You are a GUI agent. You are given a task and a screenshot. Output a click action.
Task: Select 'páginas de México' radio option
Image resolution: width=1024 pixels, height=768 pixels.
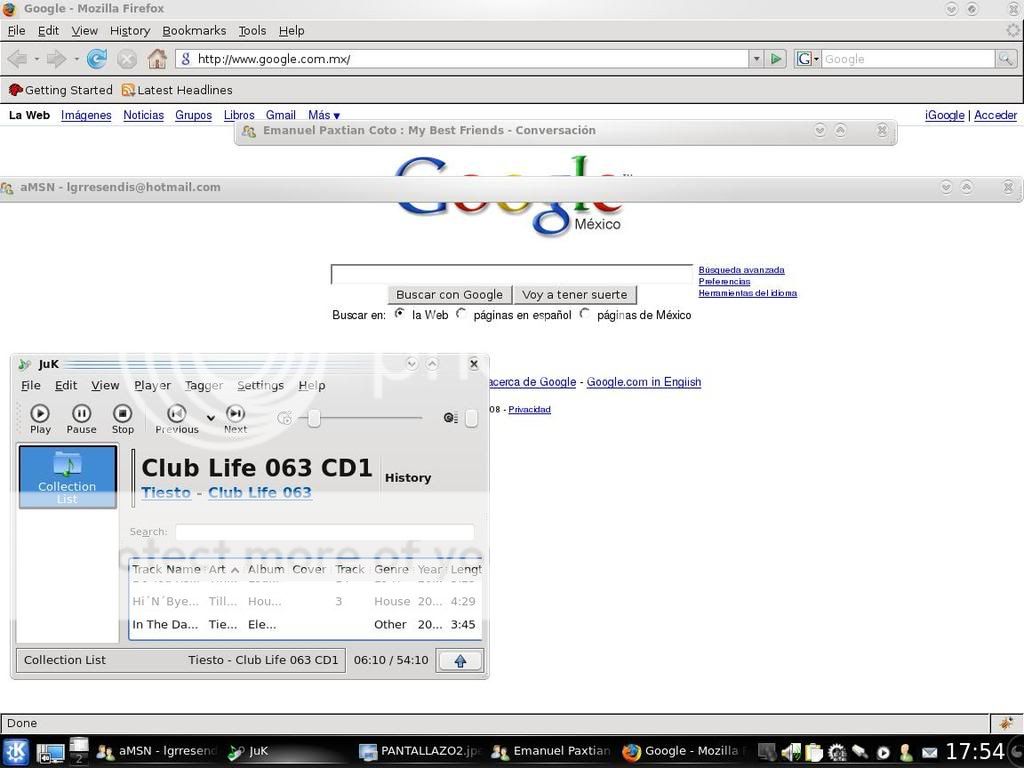585,314
